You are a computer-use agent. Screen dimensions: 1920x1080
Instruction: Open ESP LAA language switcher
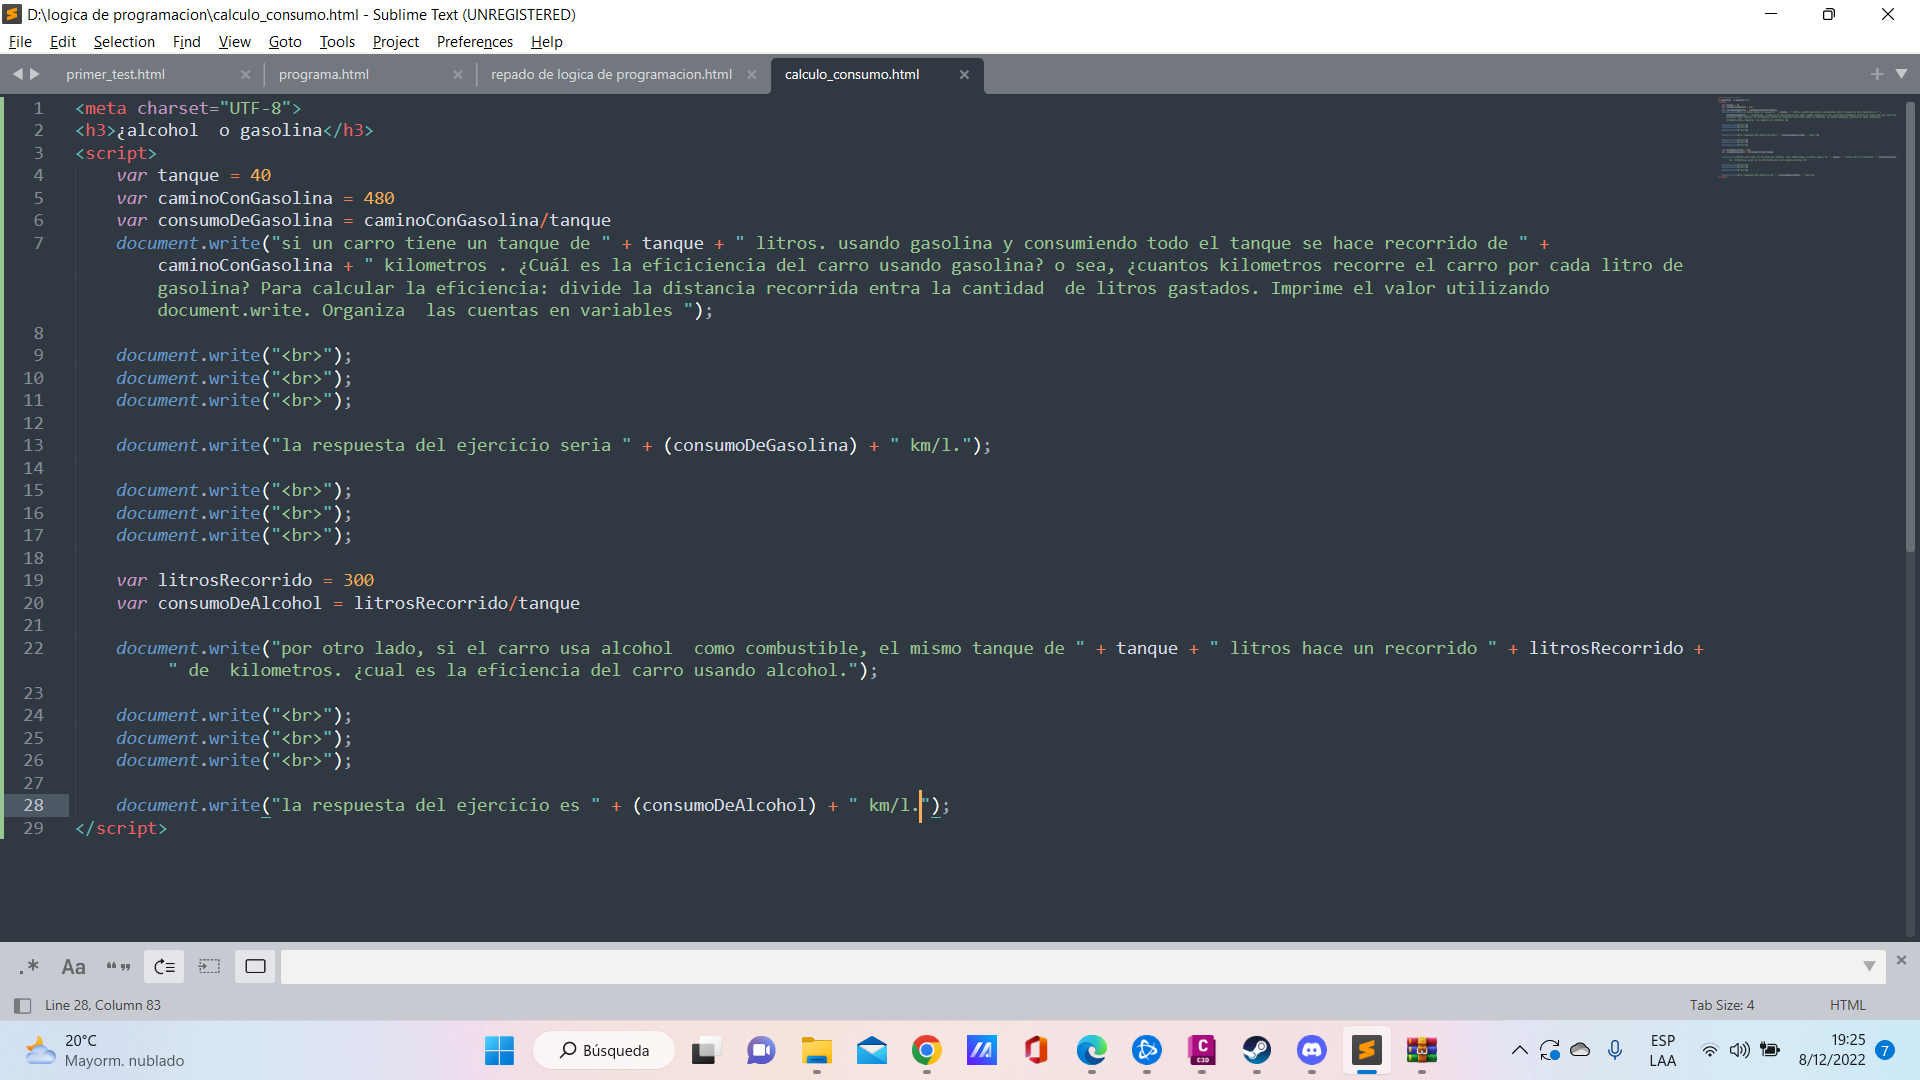tap(1662, 1050)
